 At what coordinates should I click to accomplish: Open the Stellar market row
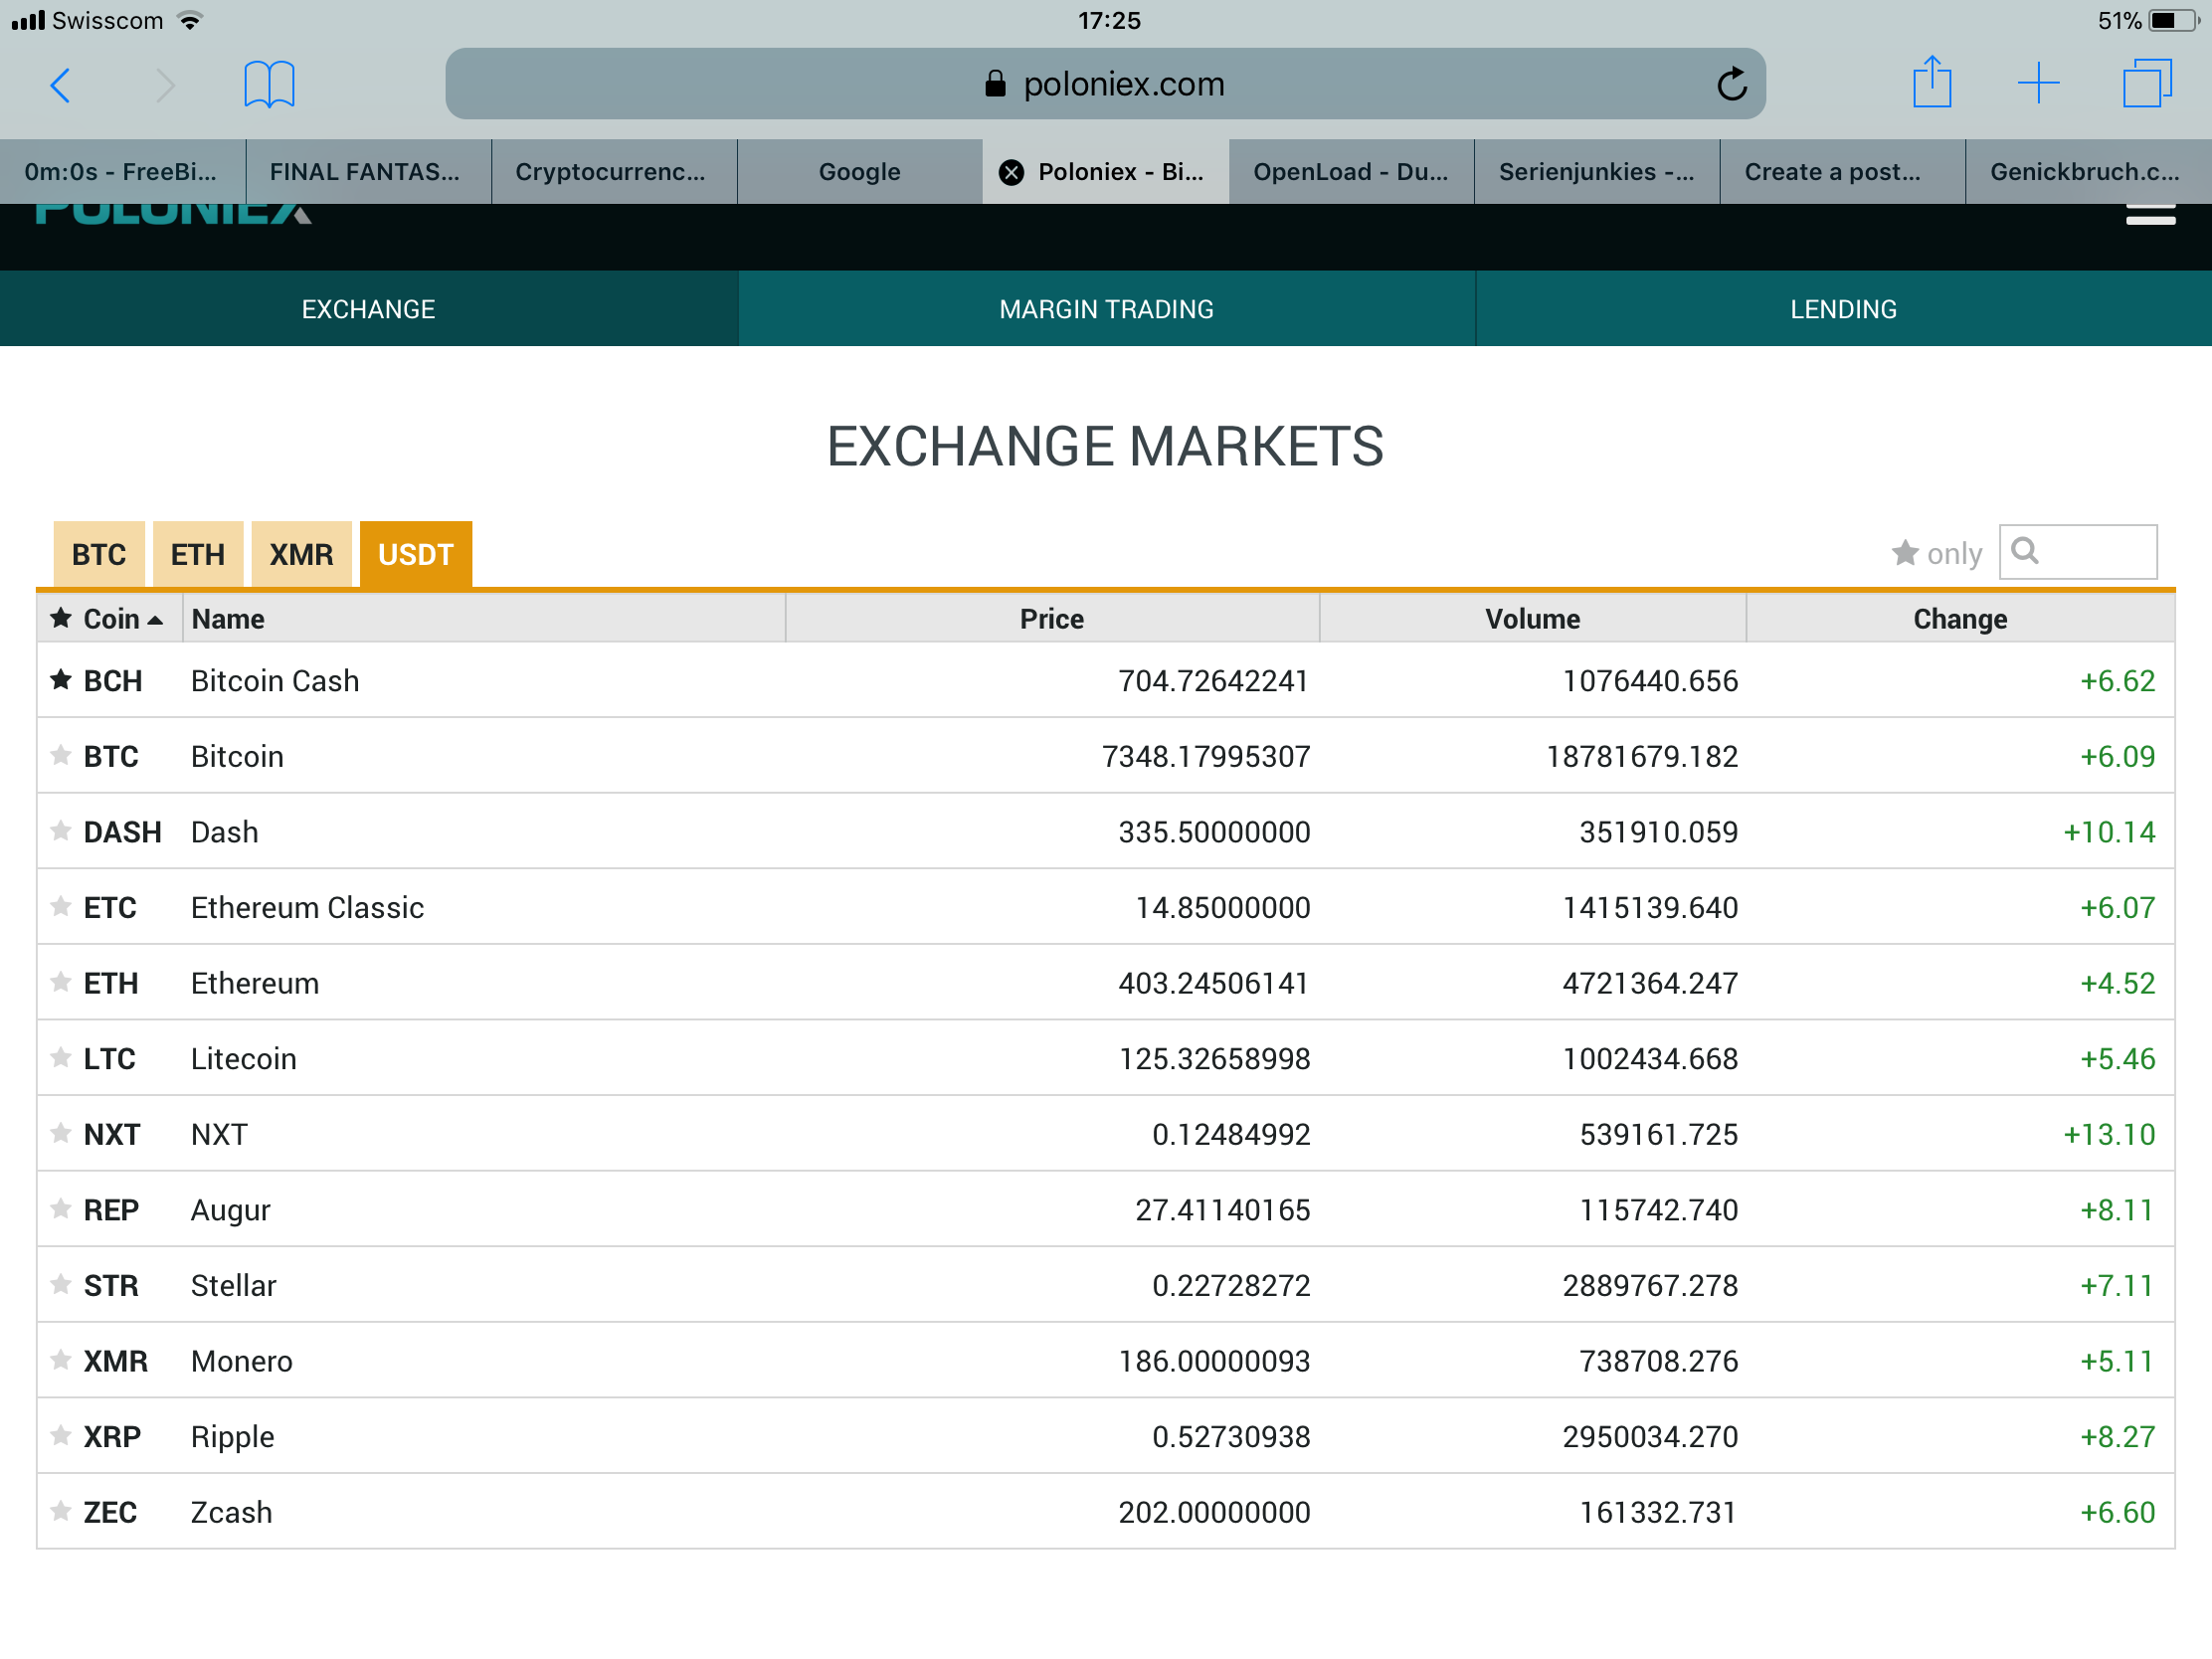[x=1106, y=1285]
